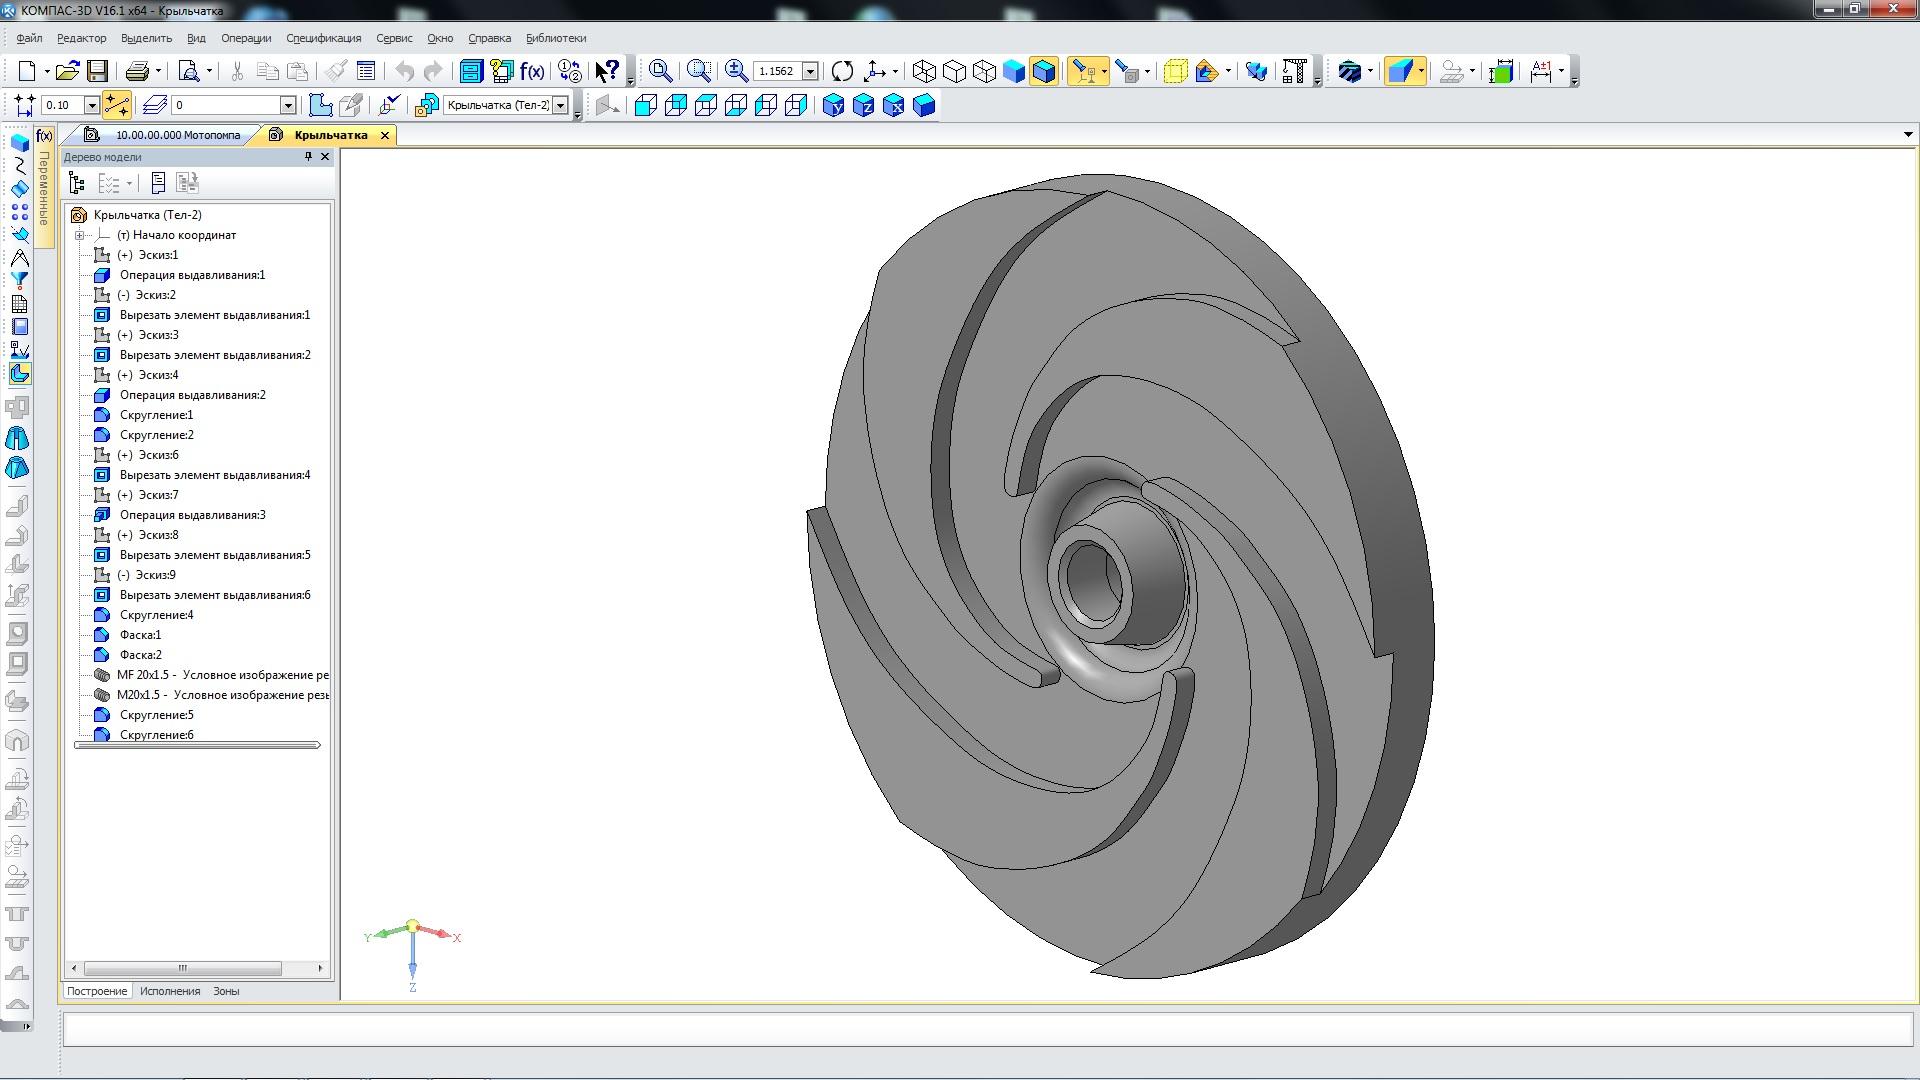Toggle the snap bindings button
Screen dimensions: 1920x1080
116,105
